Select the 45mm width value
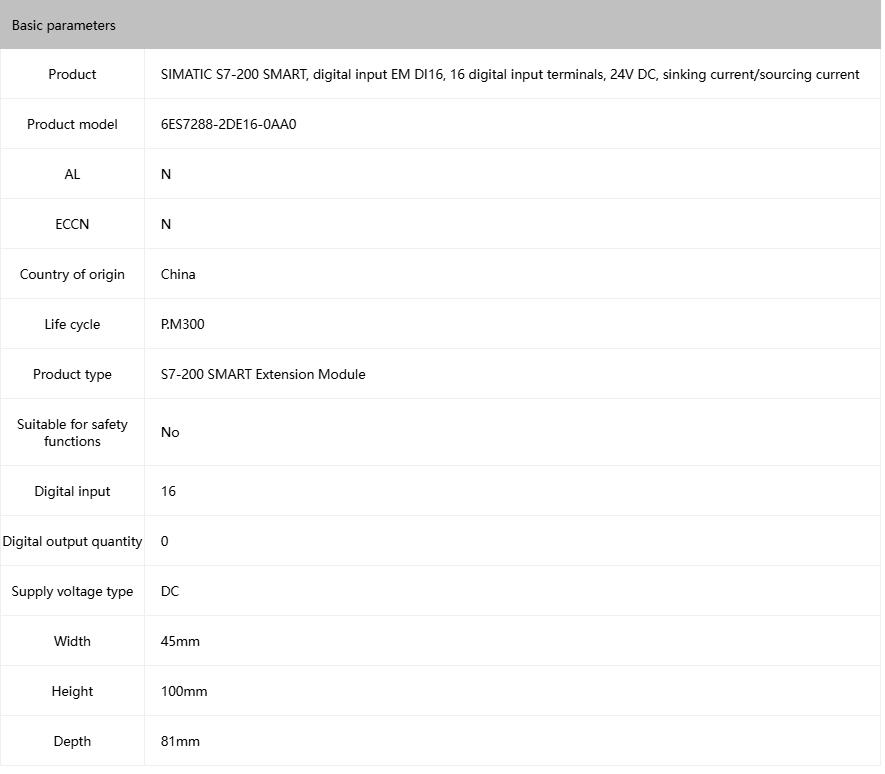This screenshot has height=774, width=885. [x=180, y=641]
